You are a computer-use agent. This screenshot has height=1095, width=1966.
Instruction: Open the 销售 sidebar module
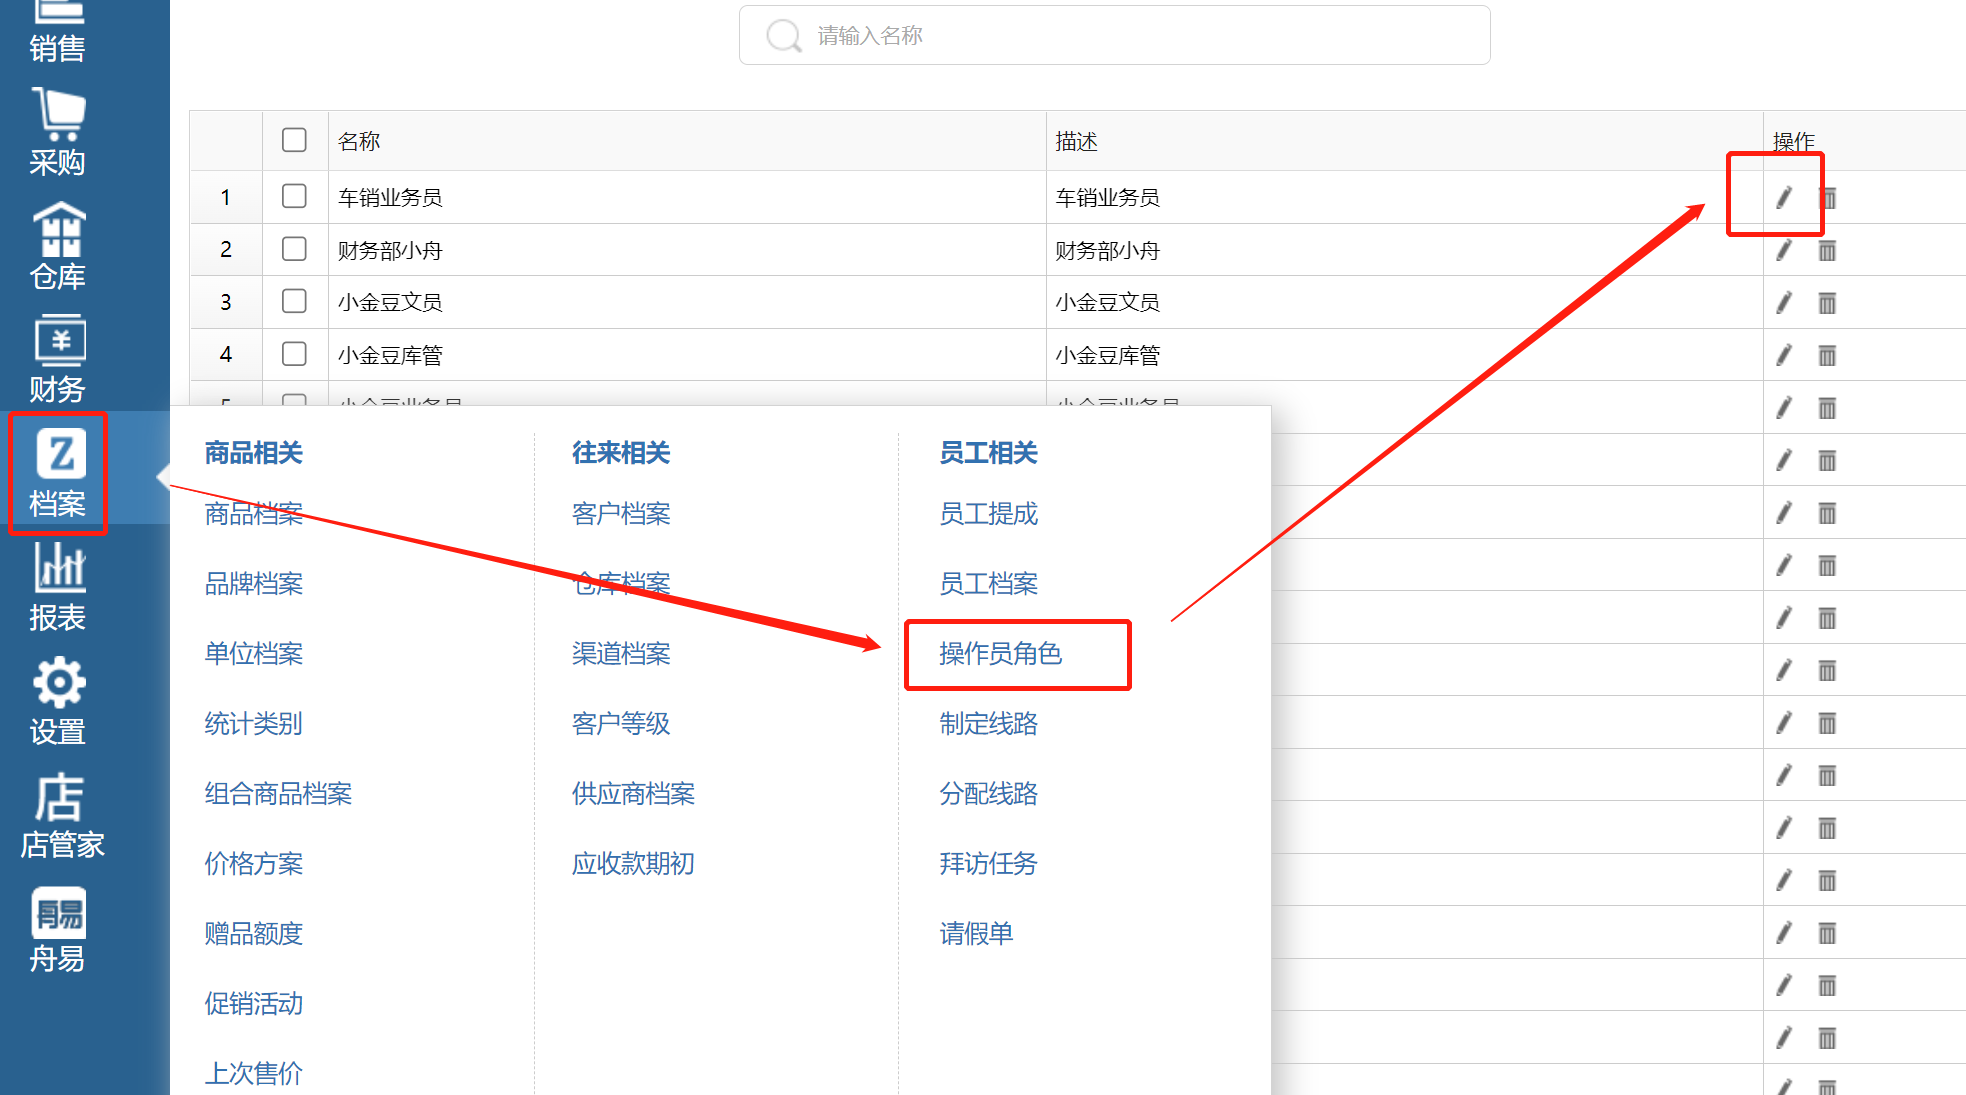click(57, 32)
